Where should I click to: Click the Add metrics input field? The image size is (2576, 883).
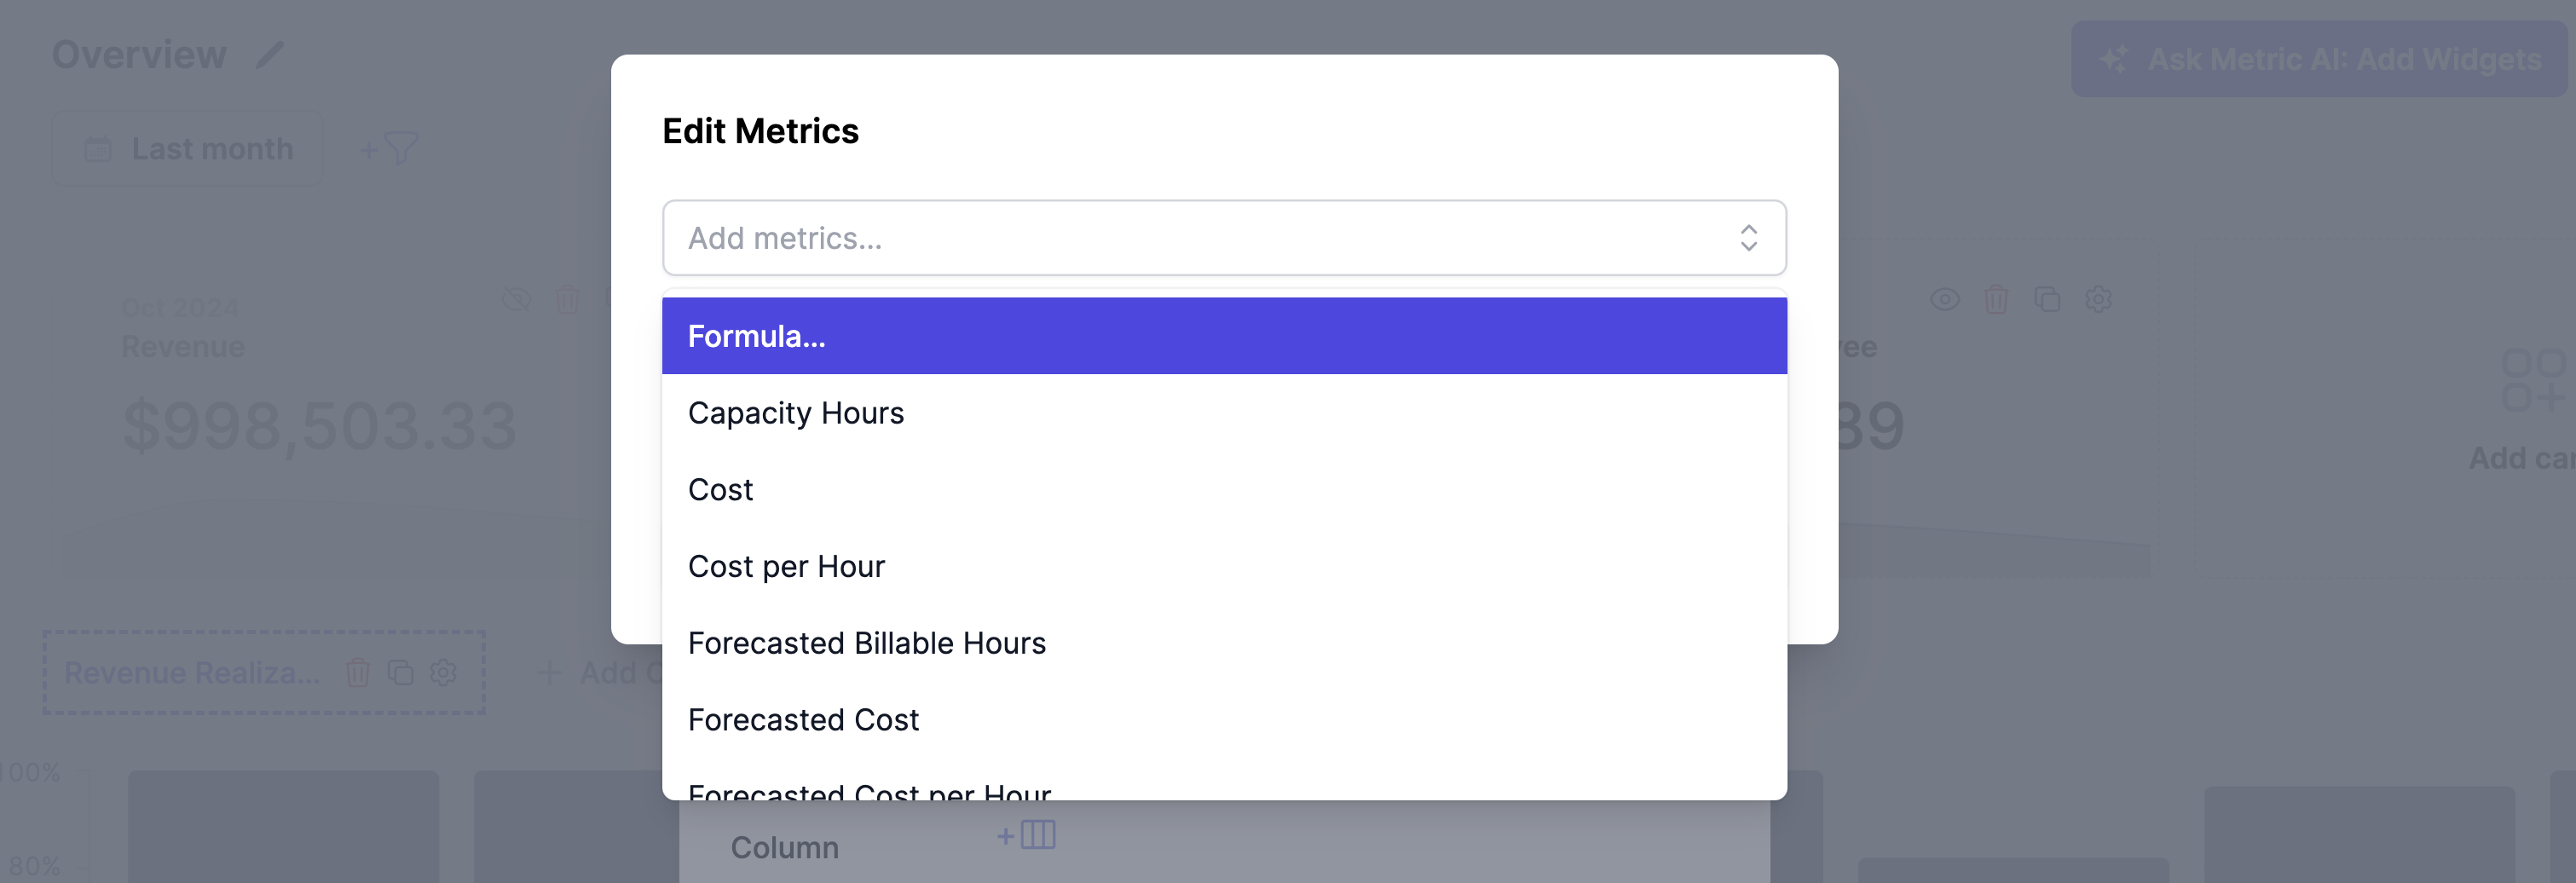click(1224, 238)
